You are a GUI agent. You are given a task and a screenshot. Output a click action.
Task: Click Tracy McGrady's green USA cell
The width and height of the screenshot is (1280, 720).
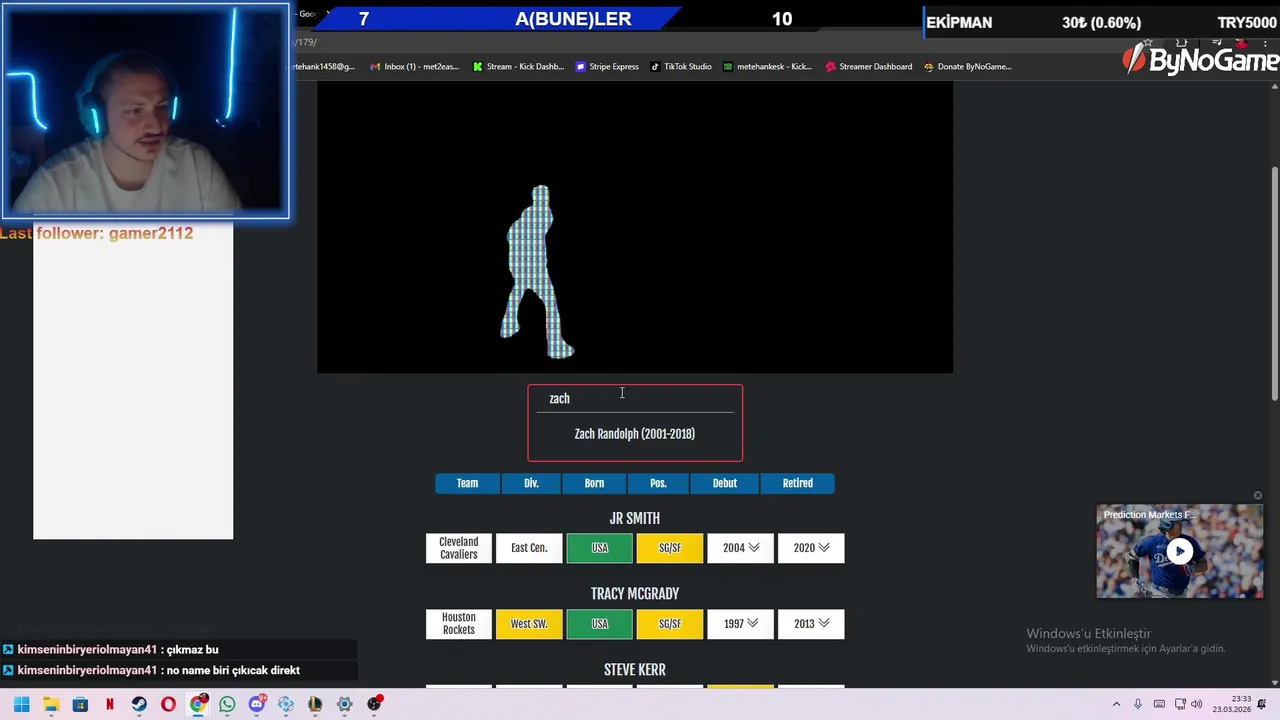point(600,624)
